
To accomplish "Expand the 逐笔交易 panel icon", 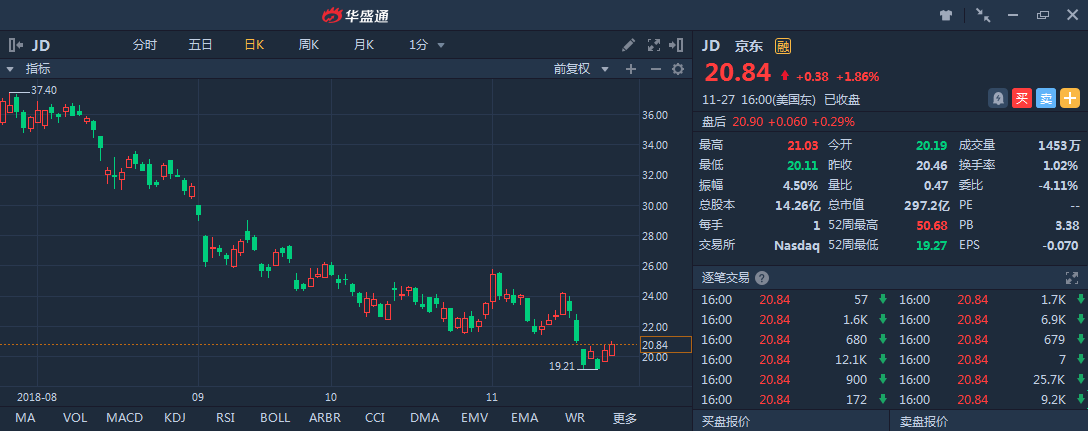I will 1071,278.
